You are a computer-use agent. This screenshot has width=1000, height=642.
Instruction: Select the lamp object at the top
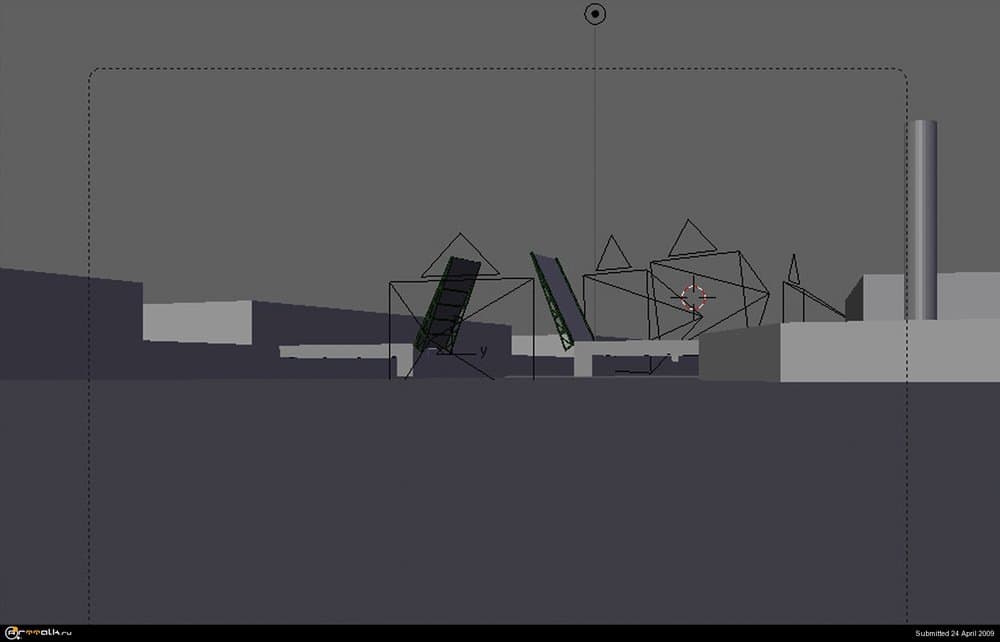(x=595, y=14)
